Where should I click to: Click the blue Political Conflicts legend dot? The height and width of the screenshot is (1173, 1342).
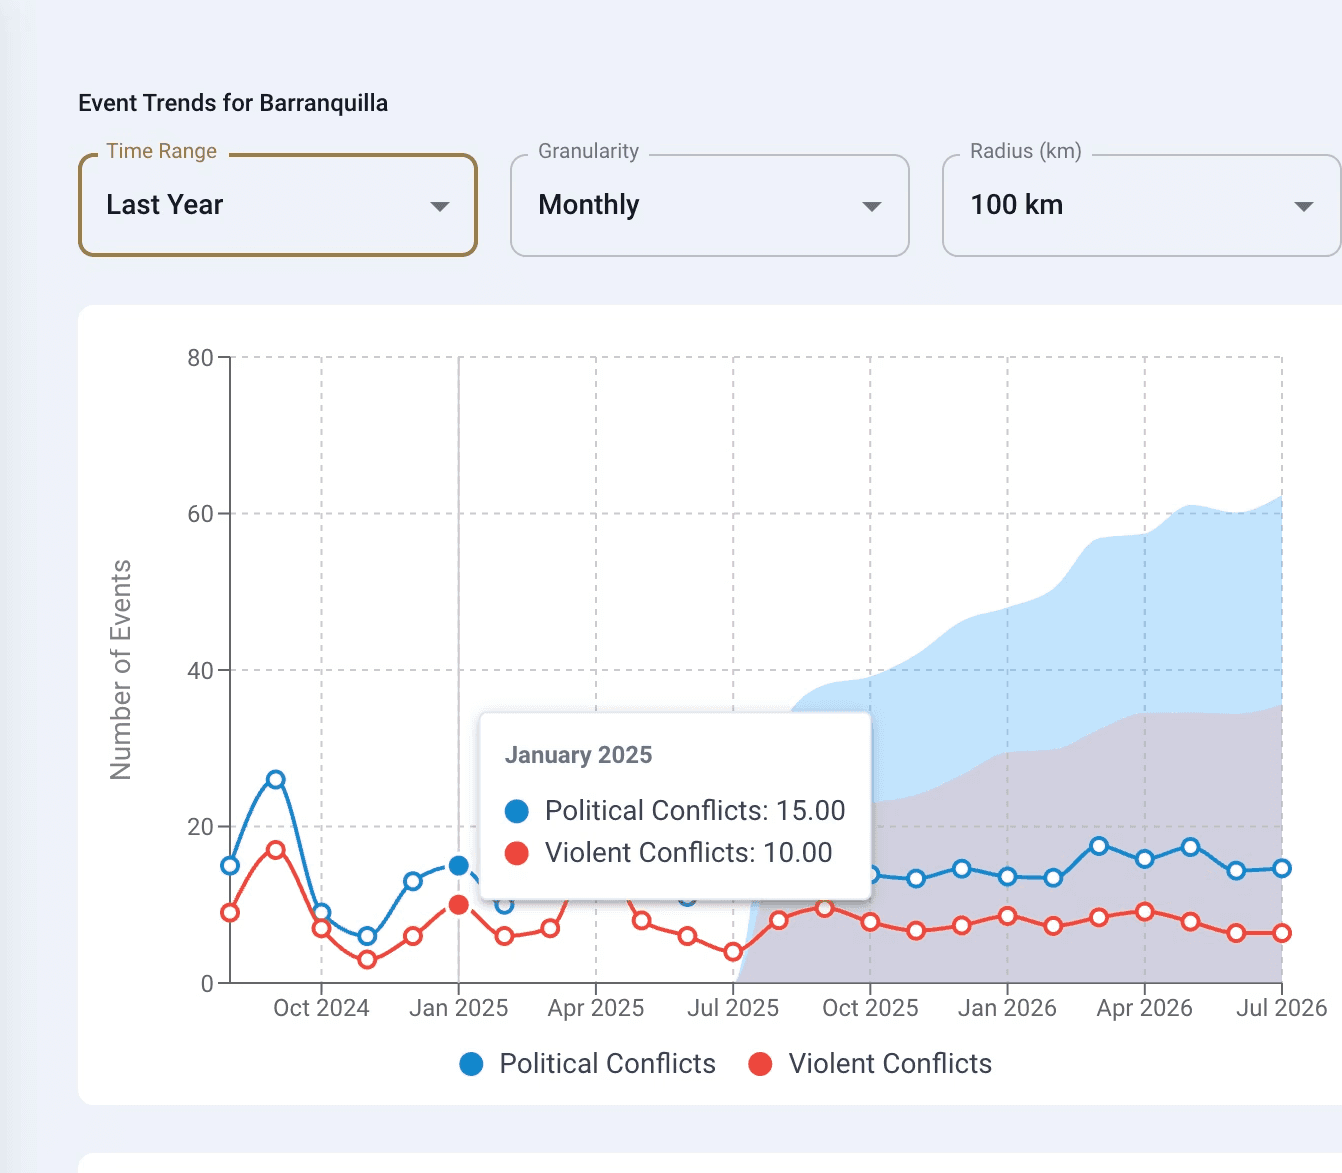[470, 1063]
